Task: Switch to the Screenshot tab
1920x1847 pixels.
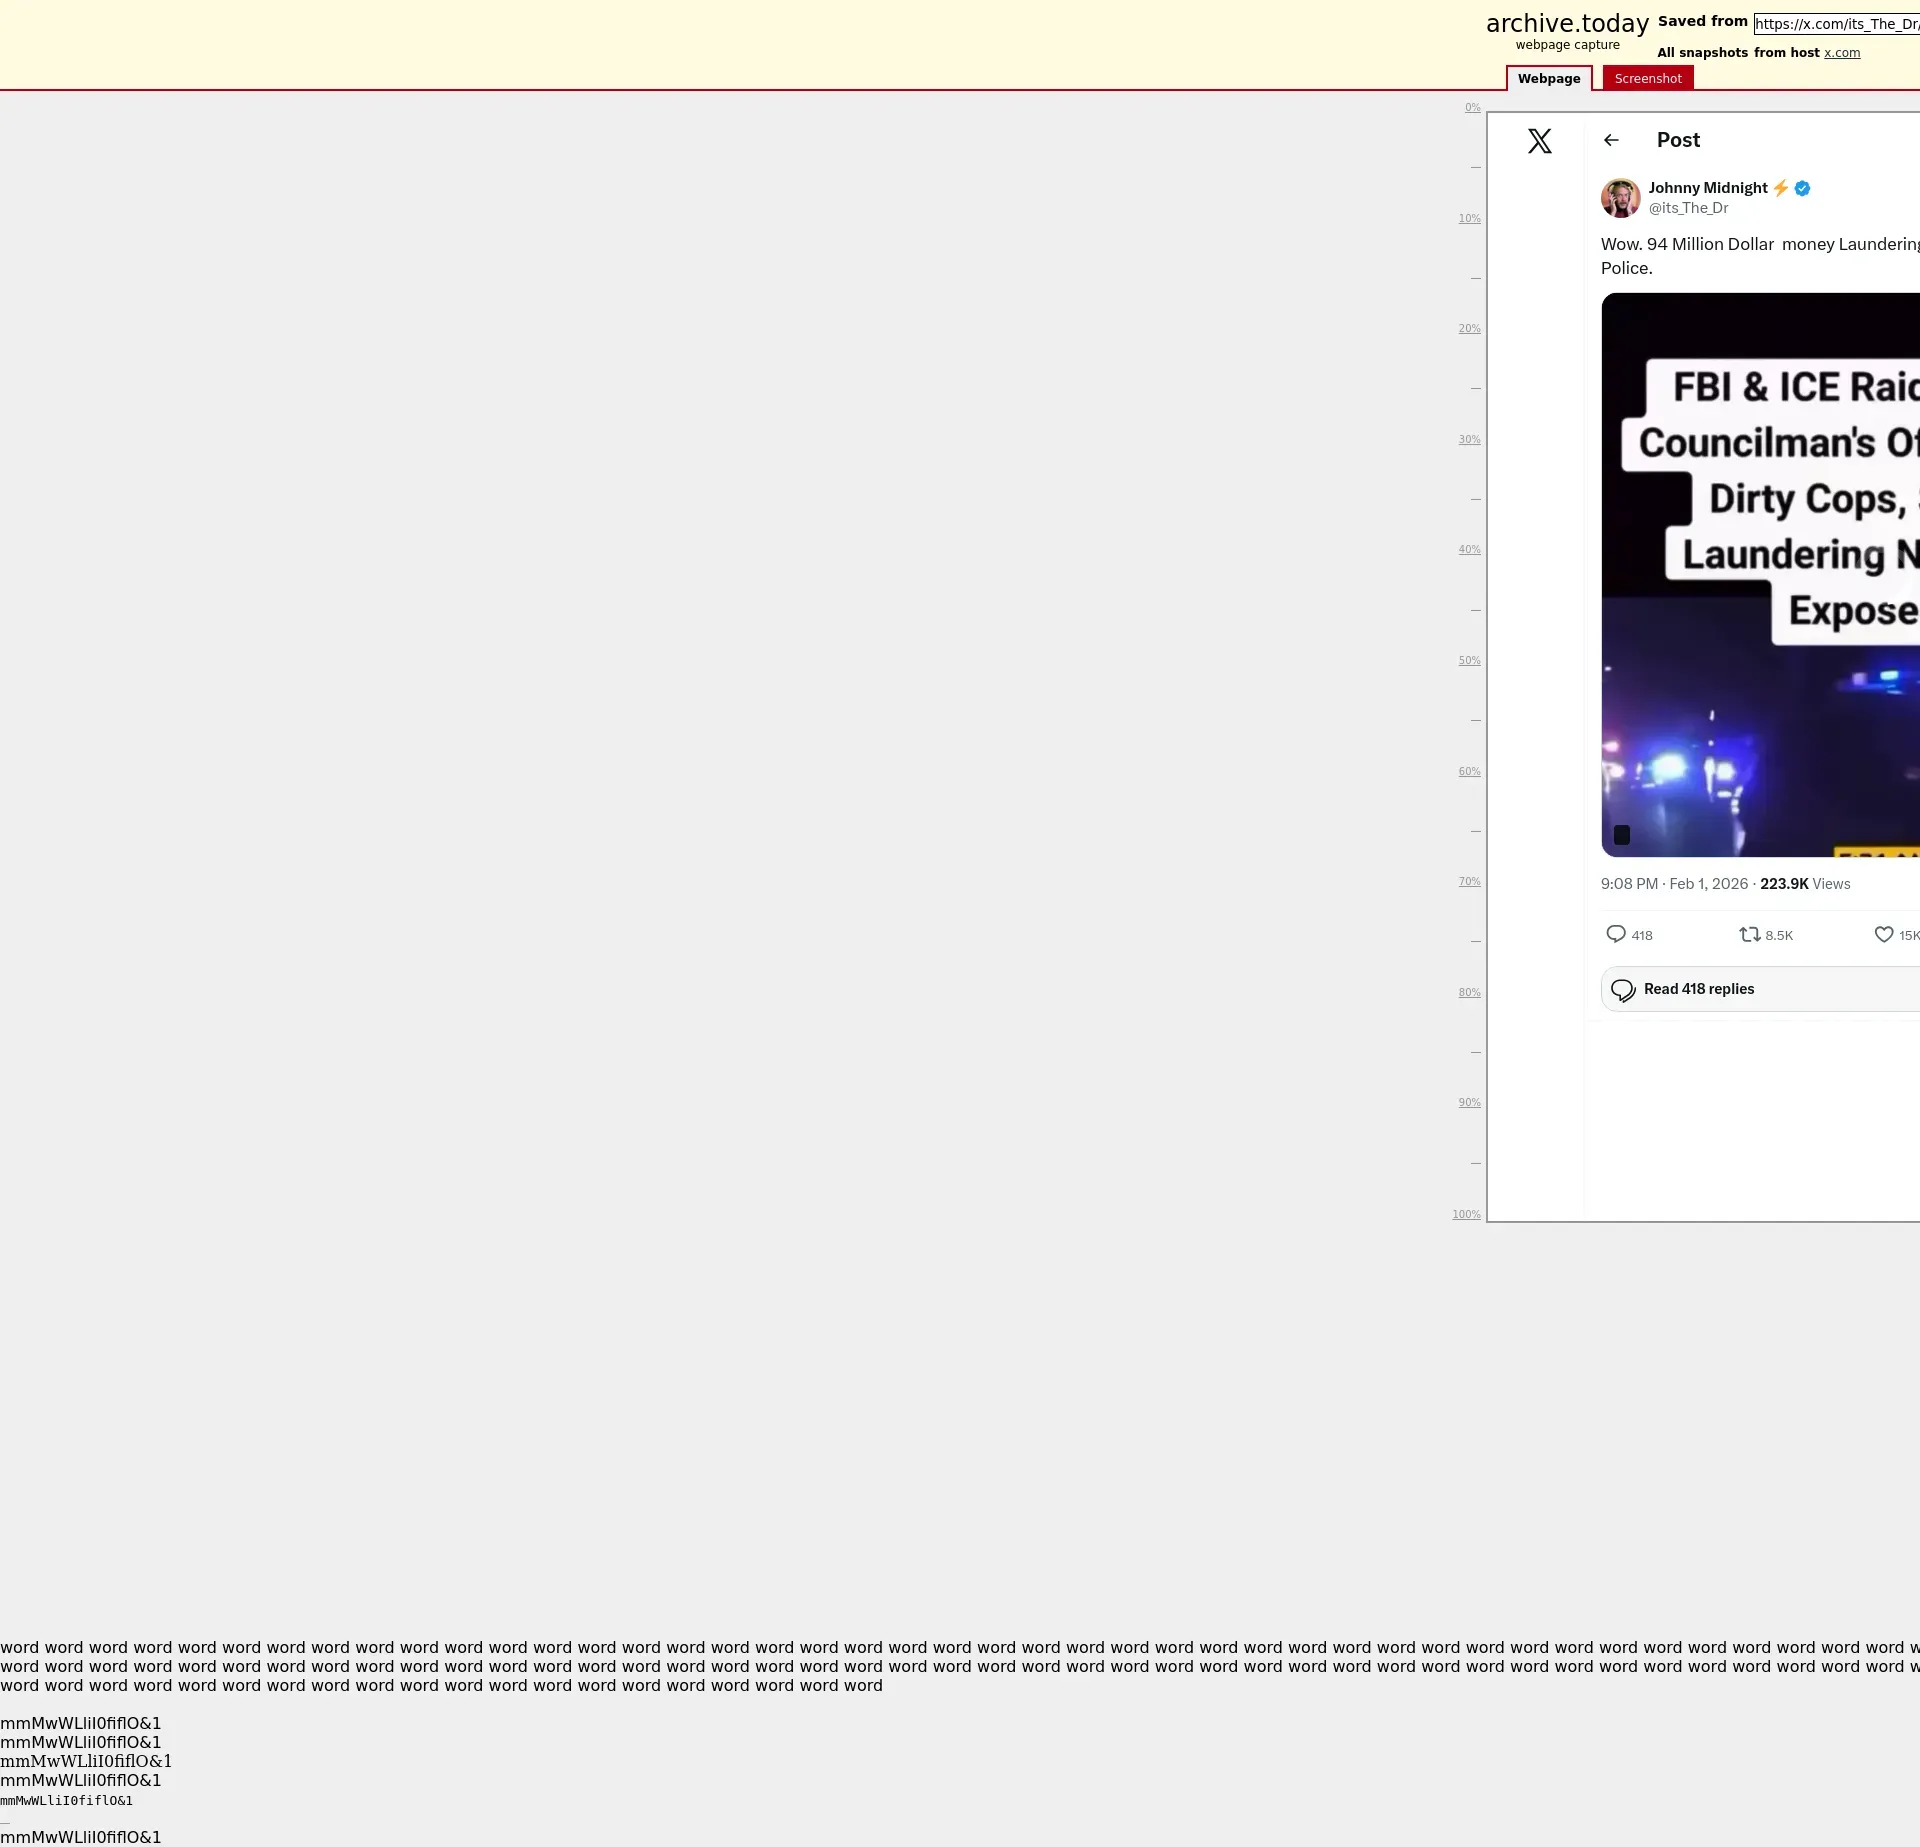Action: coord(1647,79)
